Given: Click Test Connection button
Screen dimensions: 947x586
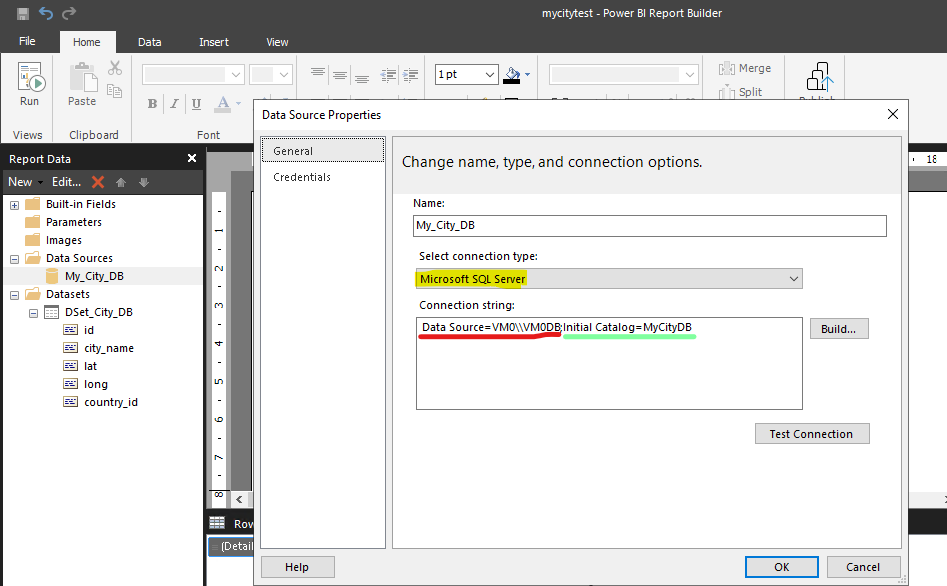Looking at the screenshot, I should [812, 434].
